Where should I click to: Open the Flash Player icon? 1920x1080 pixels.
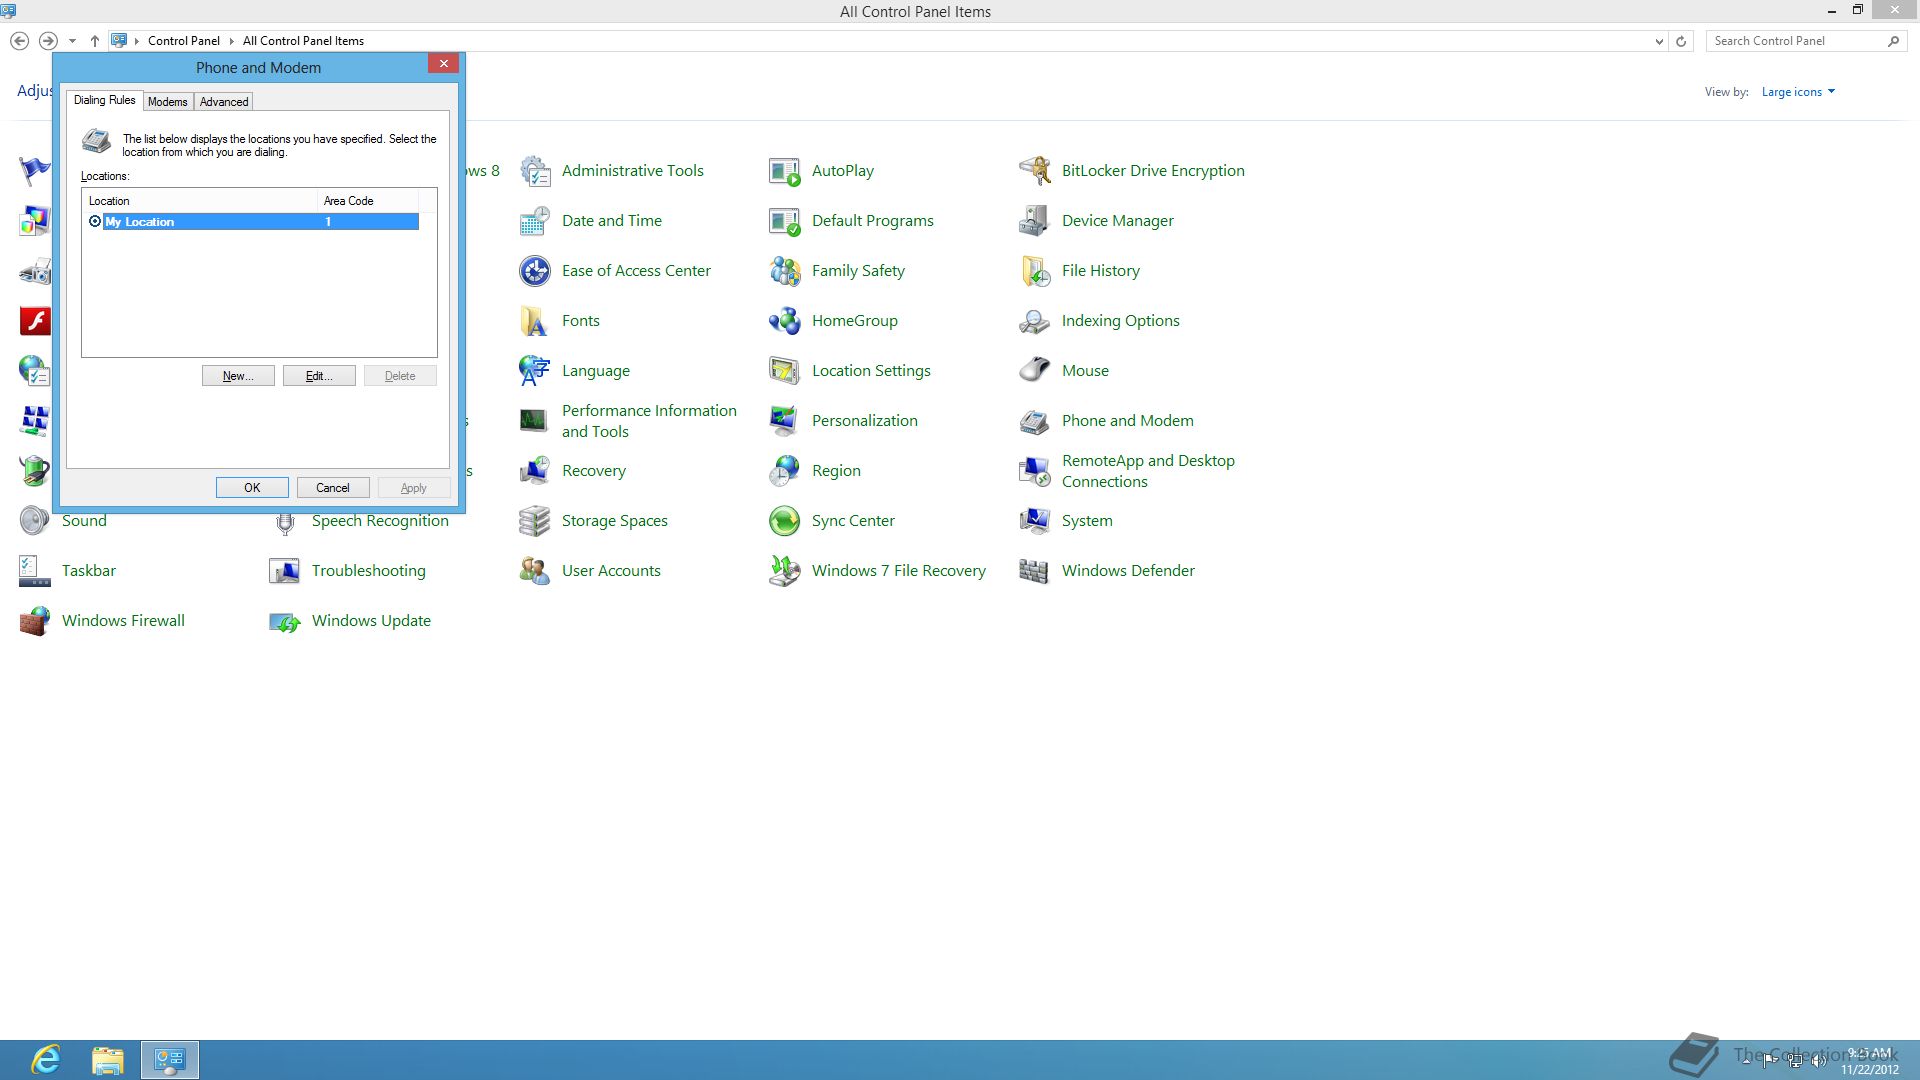(x=35, y=321)
